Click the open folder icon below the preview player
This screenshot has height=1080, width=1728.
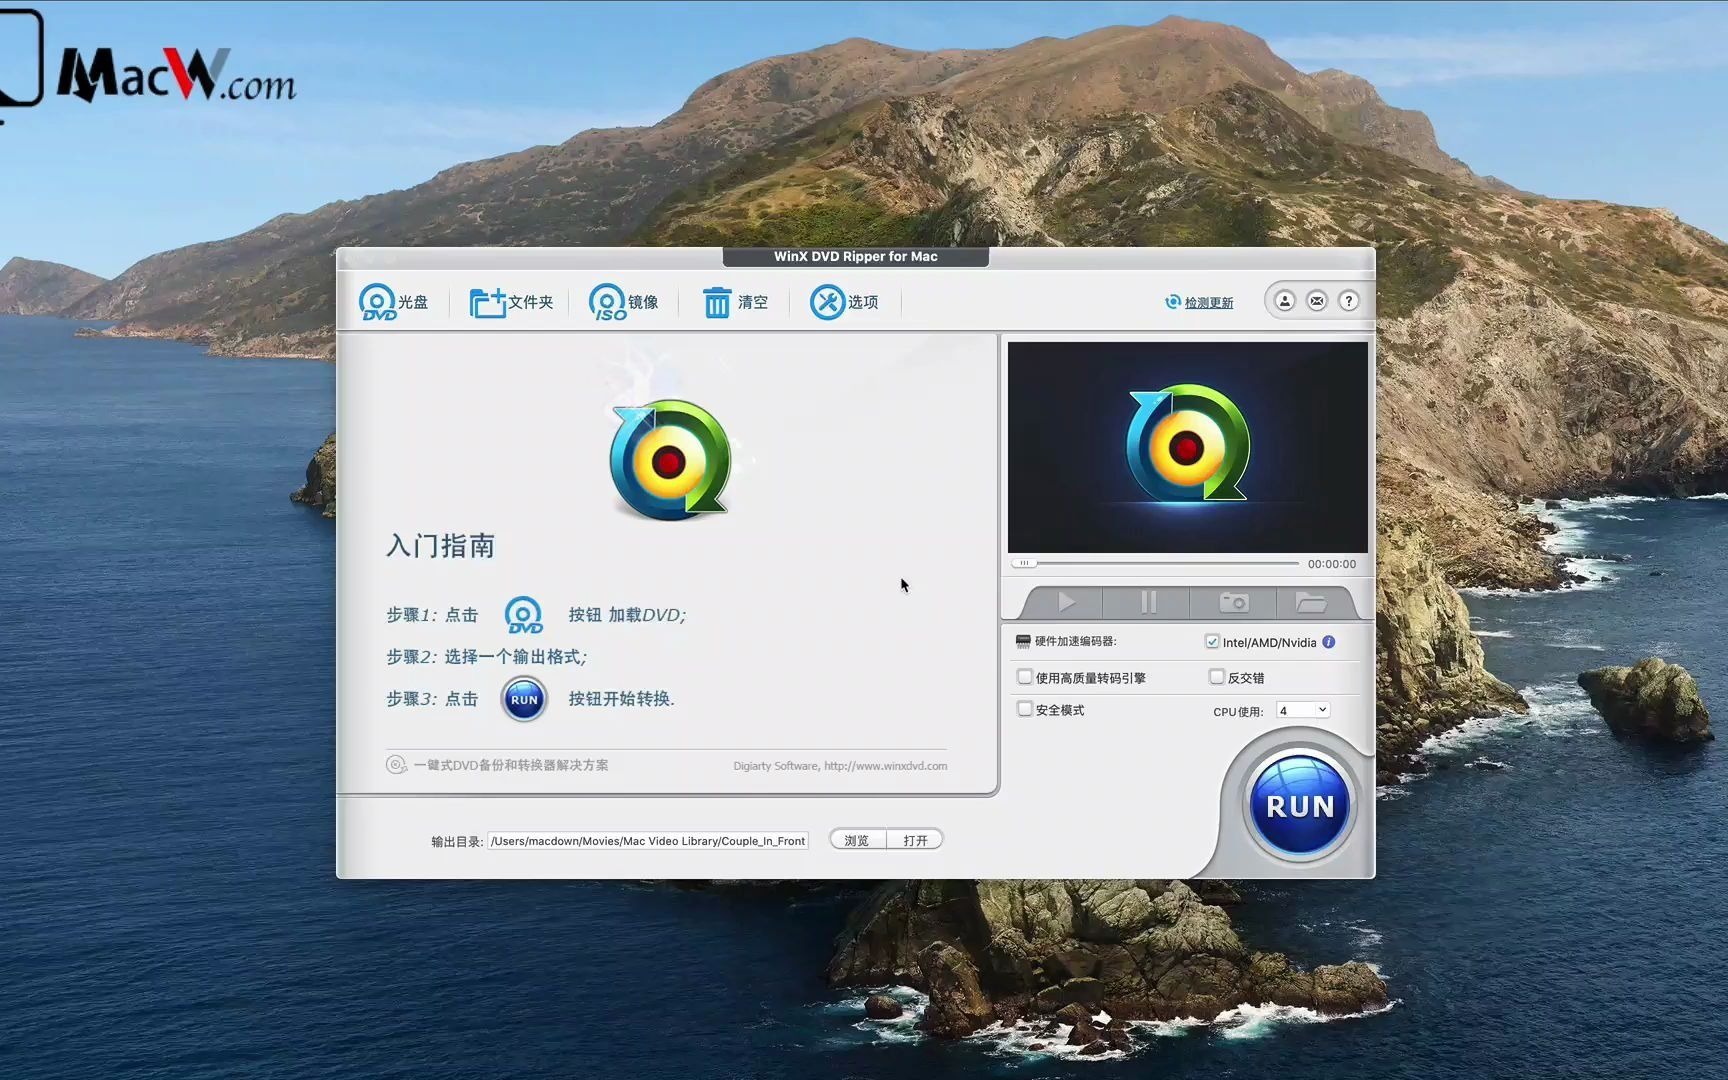[1313, 602]
